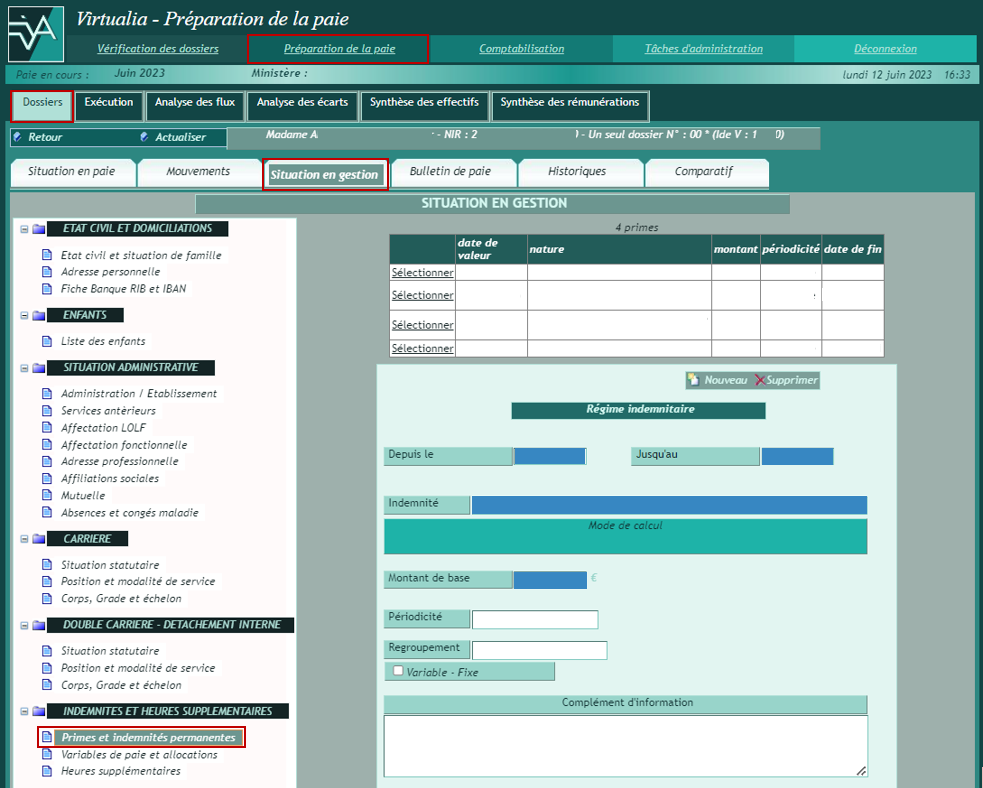Click page icon next to Mutuelle
Image resolution: width=983 pixels, height=788 pixels.
[46, 496]
